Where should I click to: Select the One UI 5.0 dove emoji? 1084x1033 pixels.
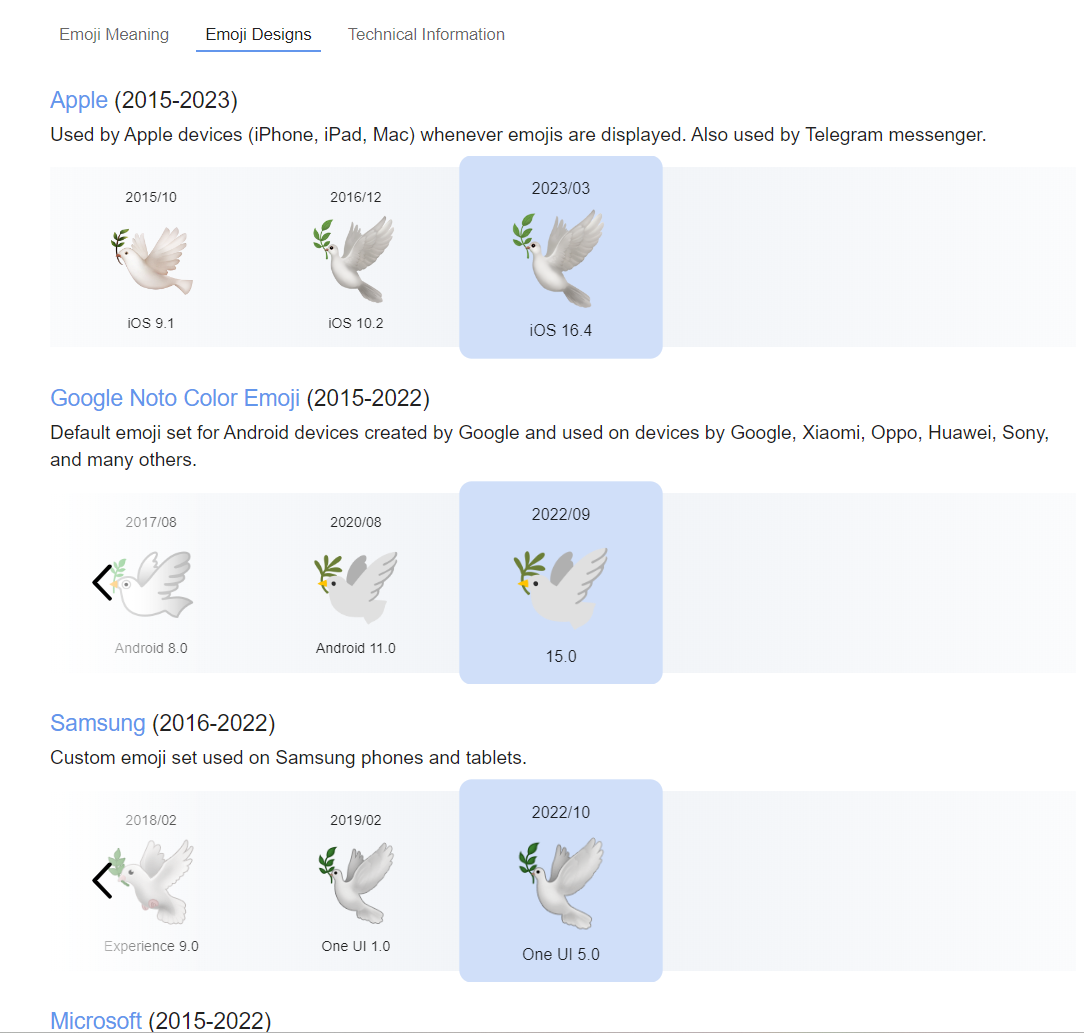pos(560,885)
